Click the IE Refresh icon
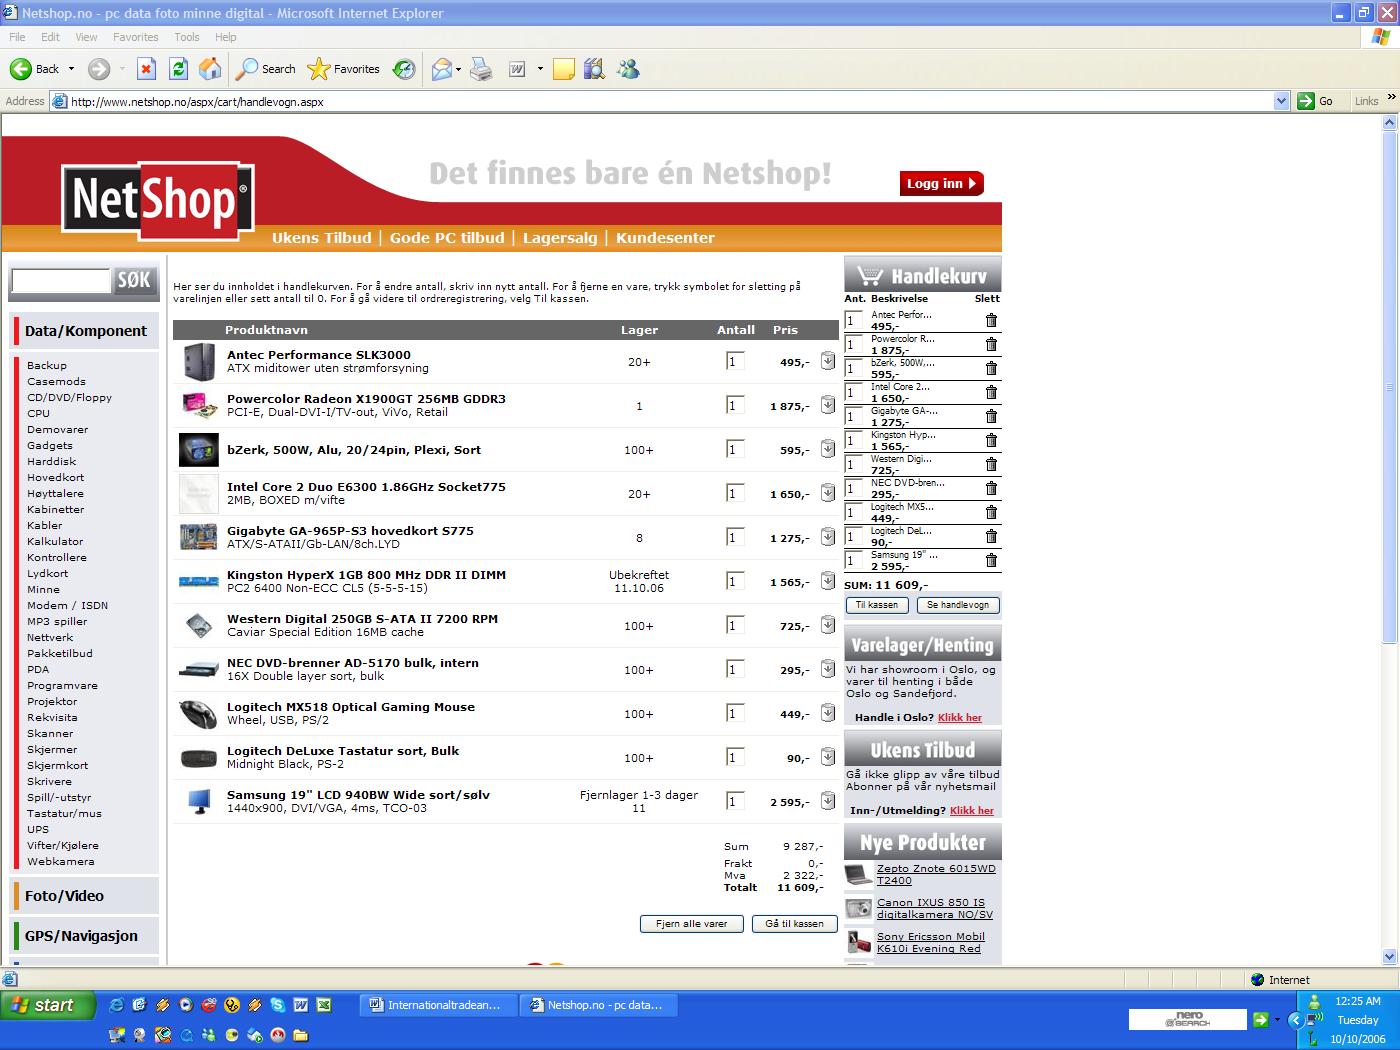The width and height of the screenshot is (1400, 1050). pos(178,69)
